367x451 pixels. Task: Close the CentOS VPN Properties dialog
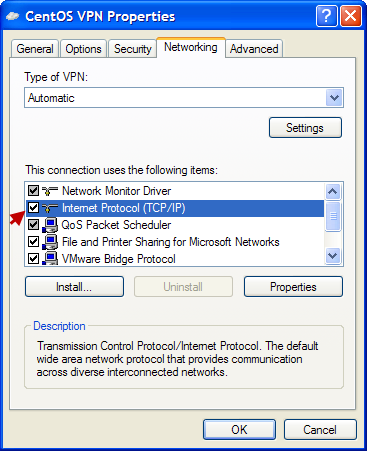pos(351,16)
